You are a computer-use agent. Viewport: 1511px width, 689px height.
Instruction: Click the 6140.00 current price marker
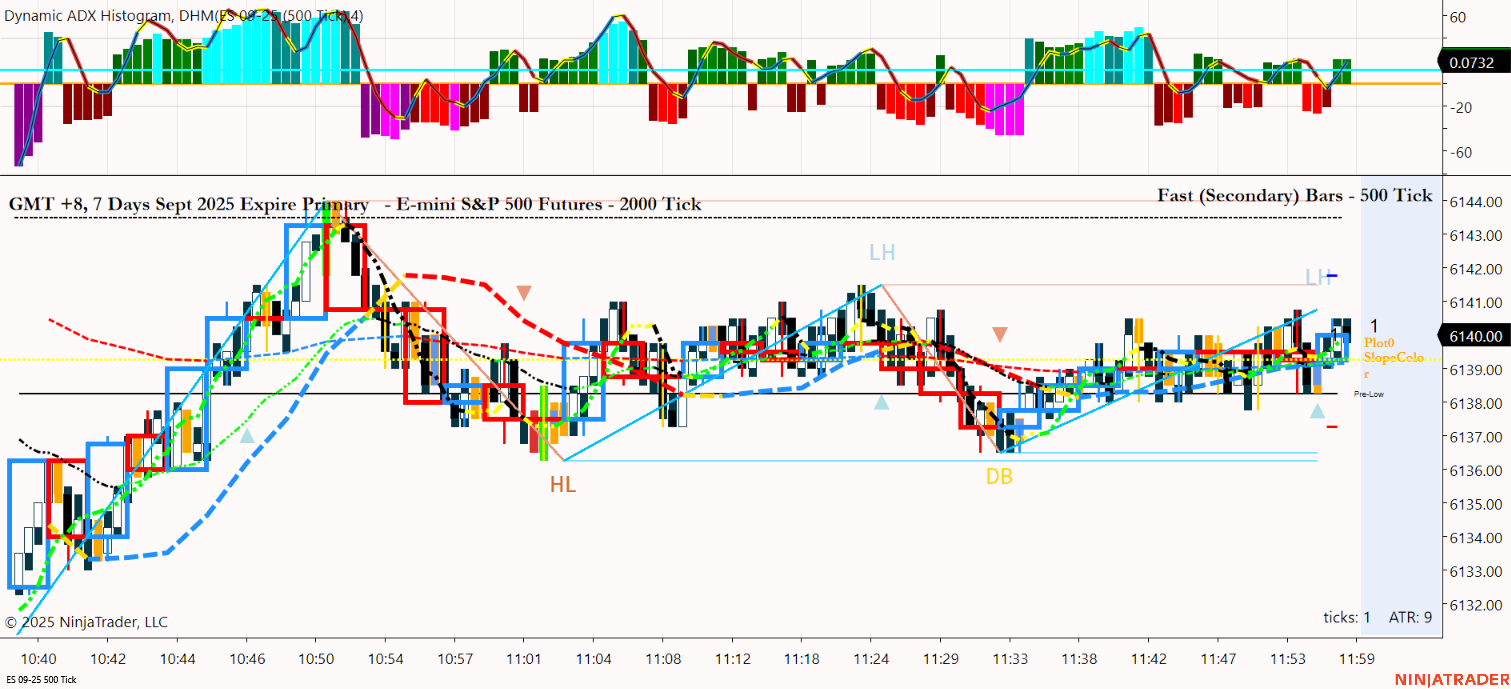click(1475, 337)
